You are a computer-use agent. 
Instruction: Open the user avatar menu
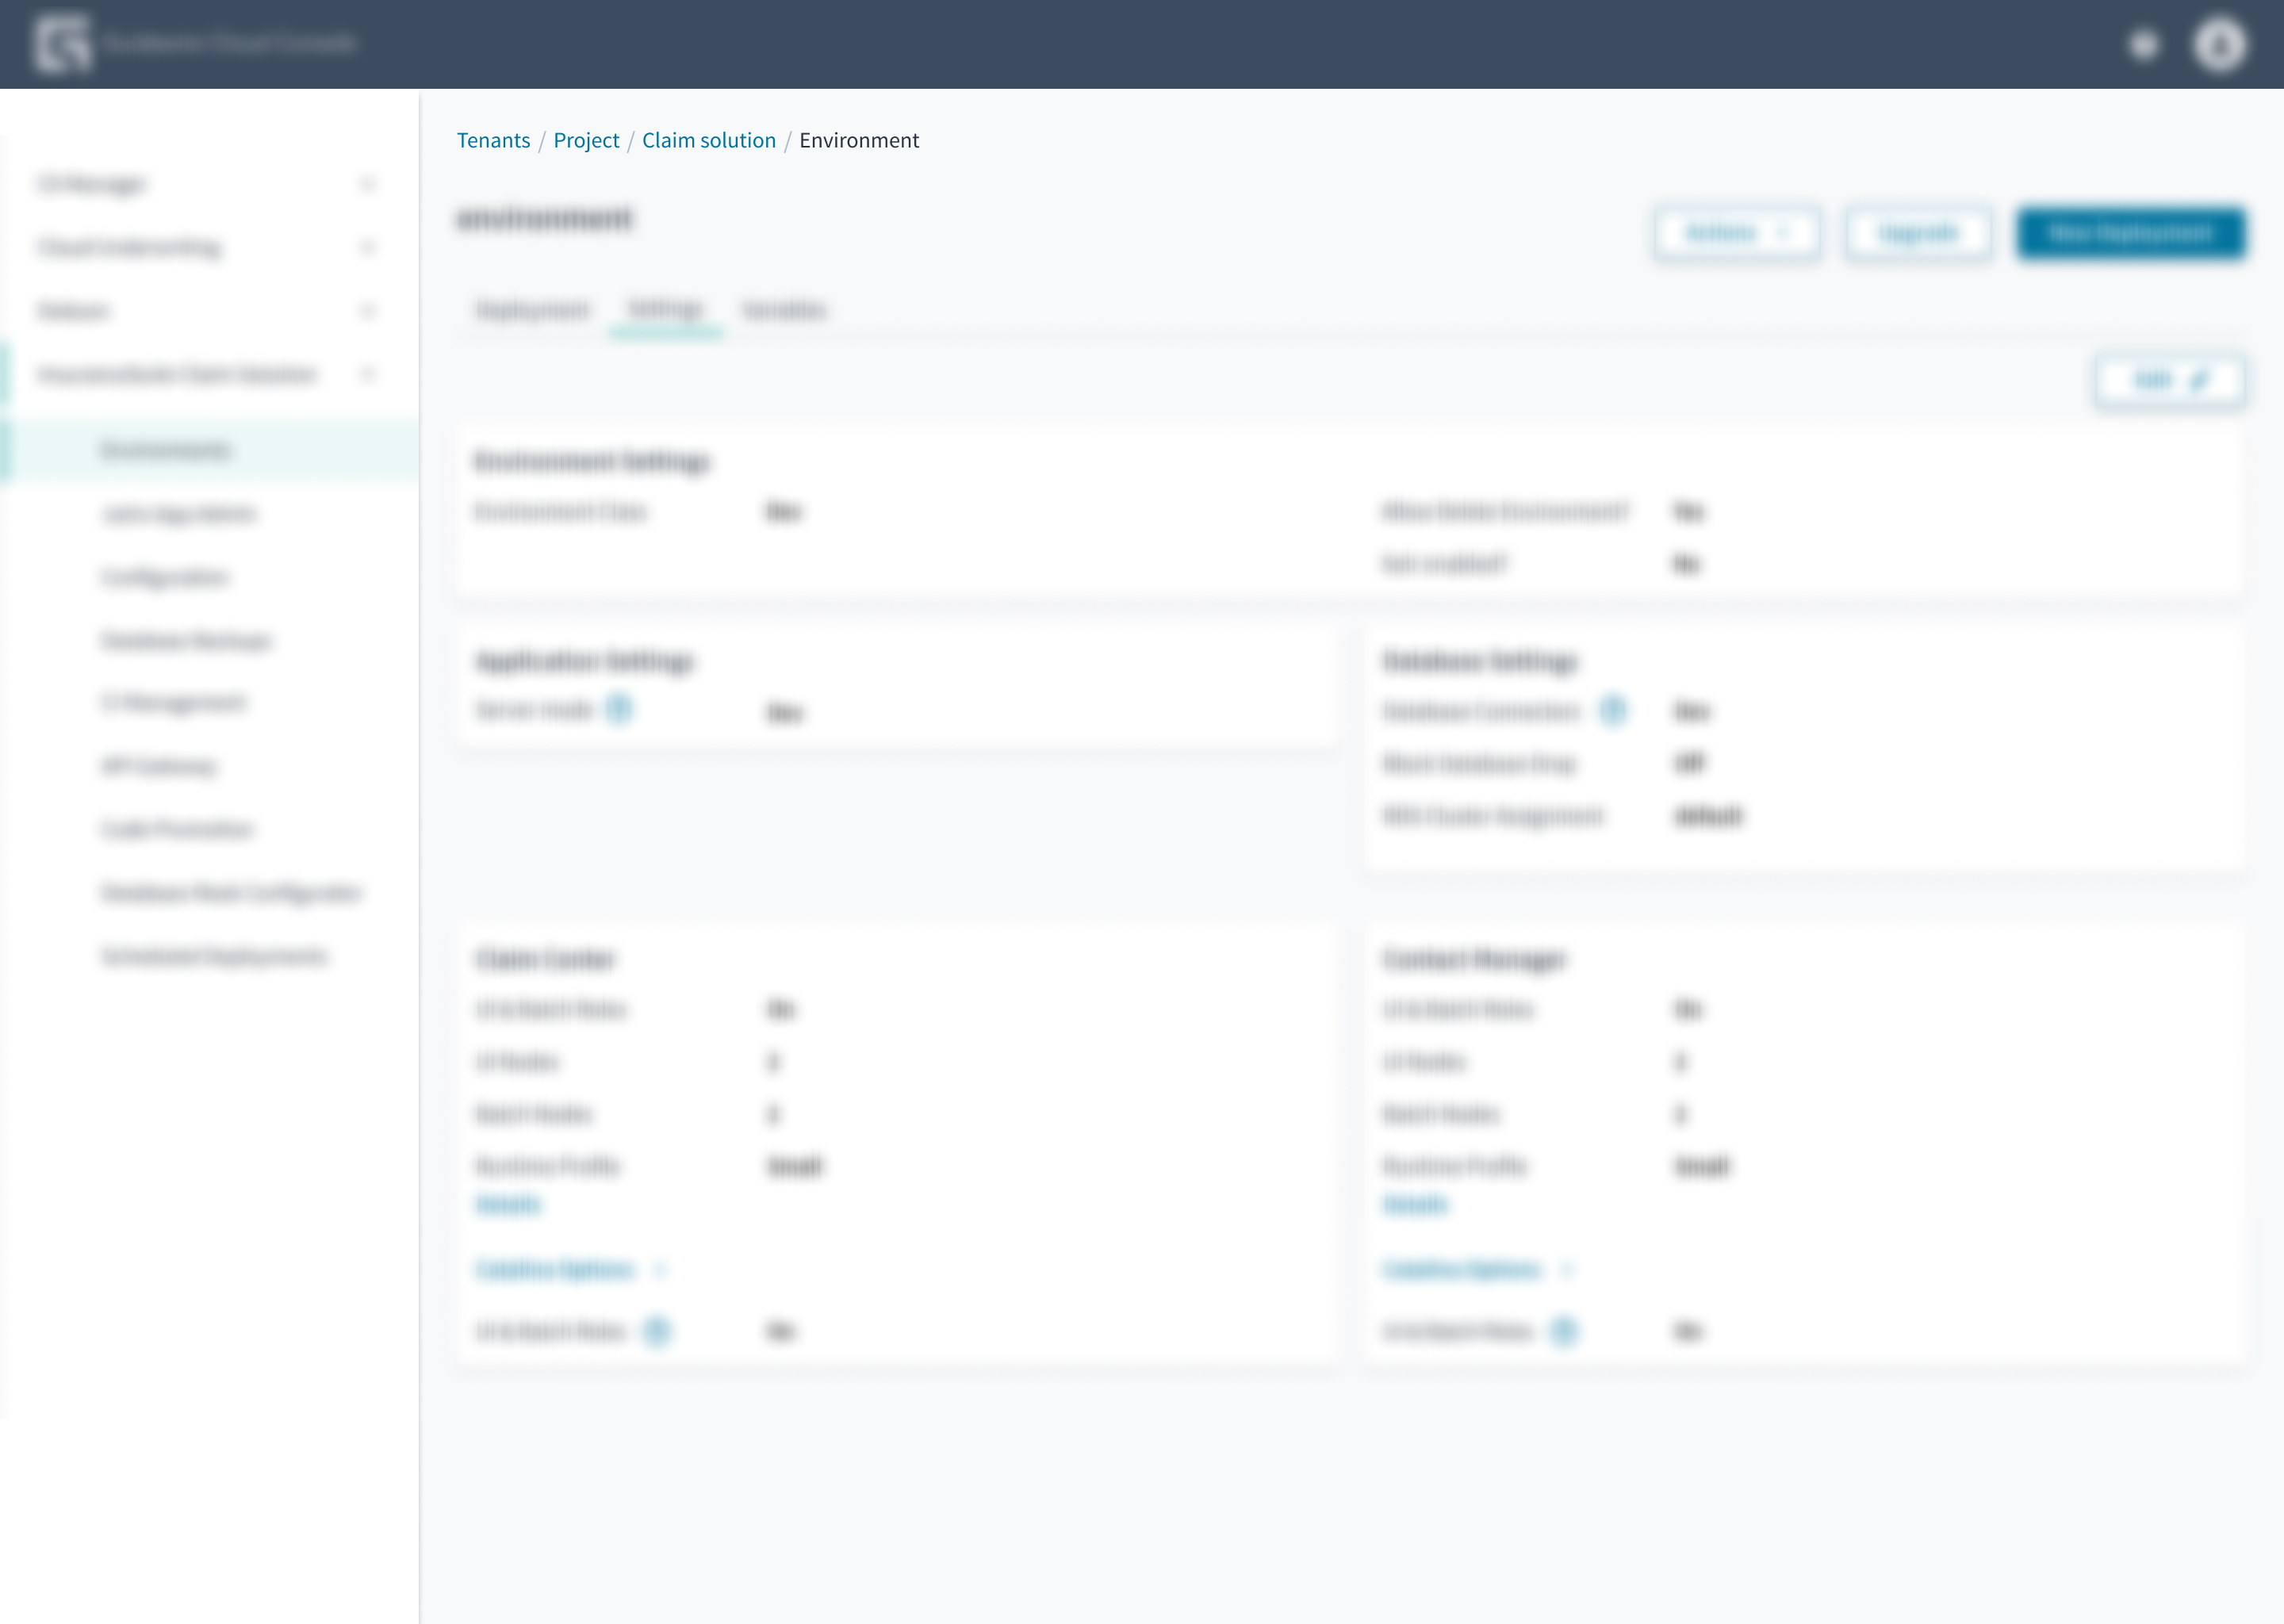(x=2220, y=45)
